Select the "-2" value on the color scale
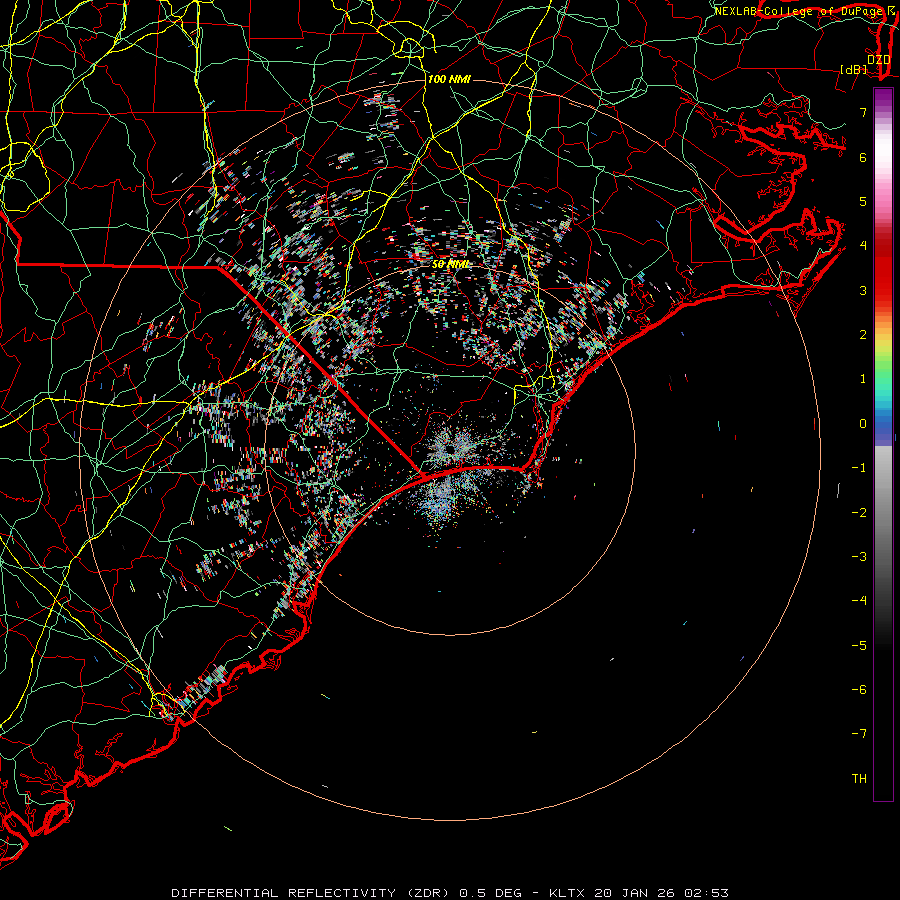 click(859, 513)
